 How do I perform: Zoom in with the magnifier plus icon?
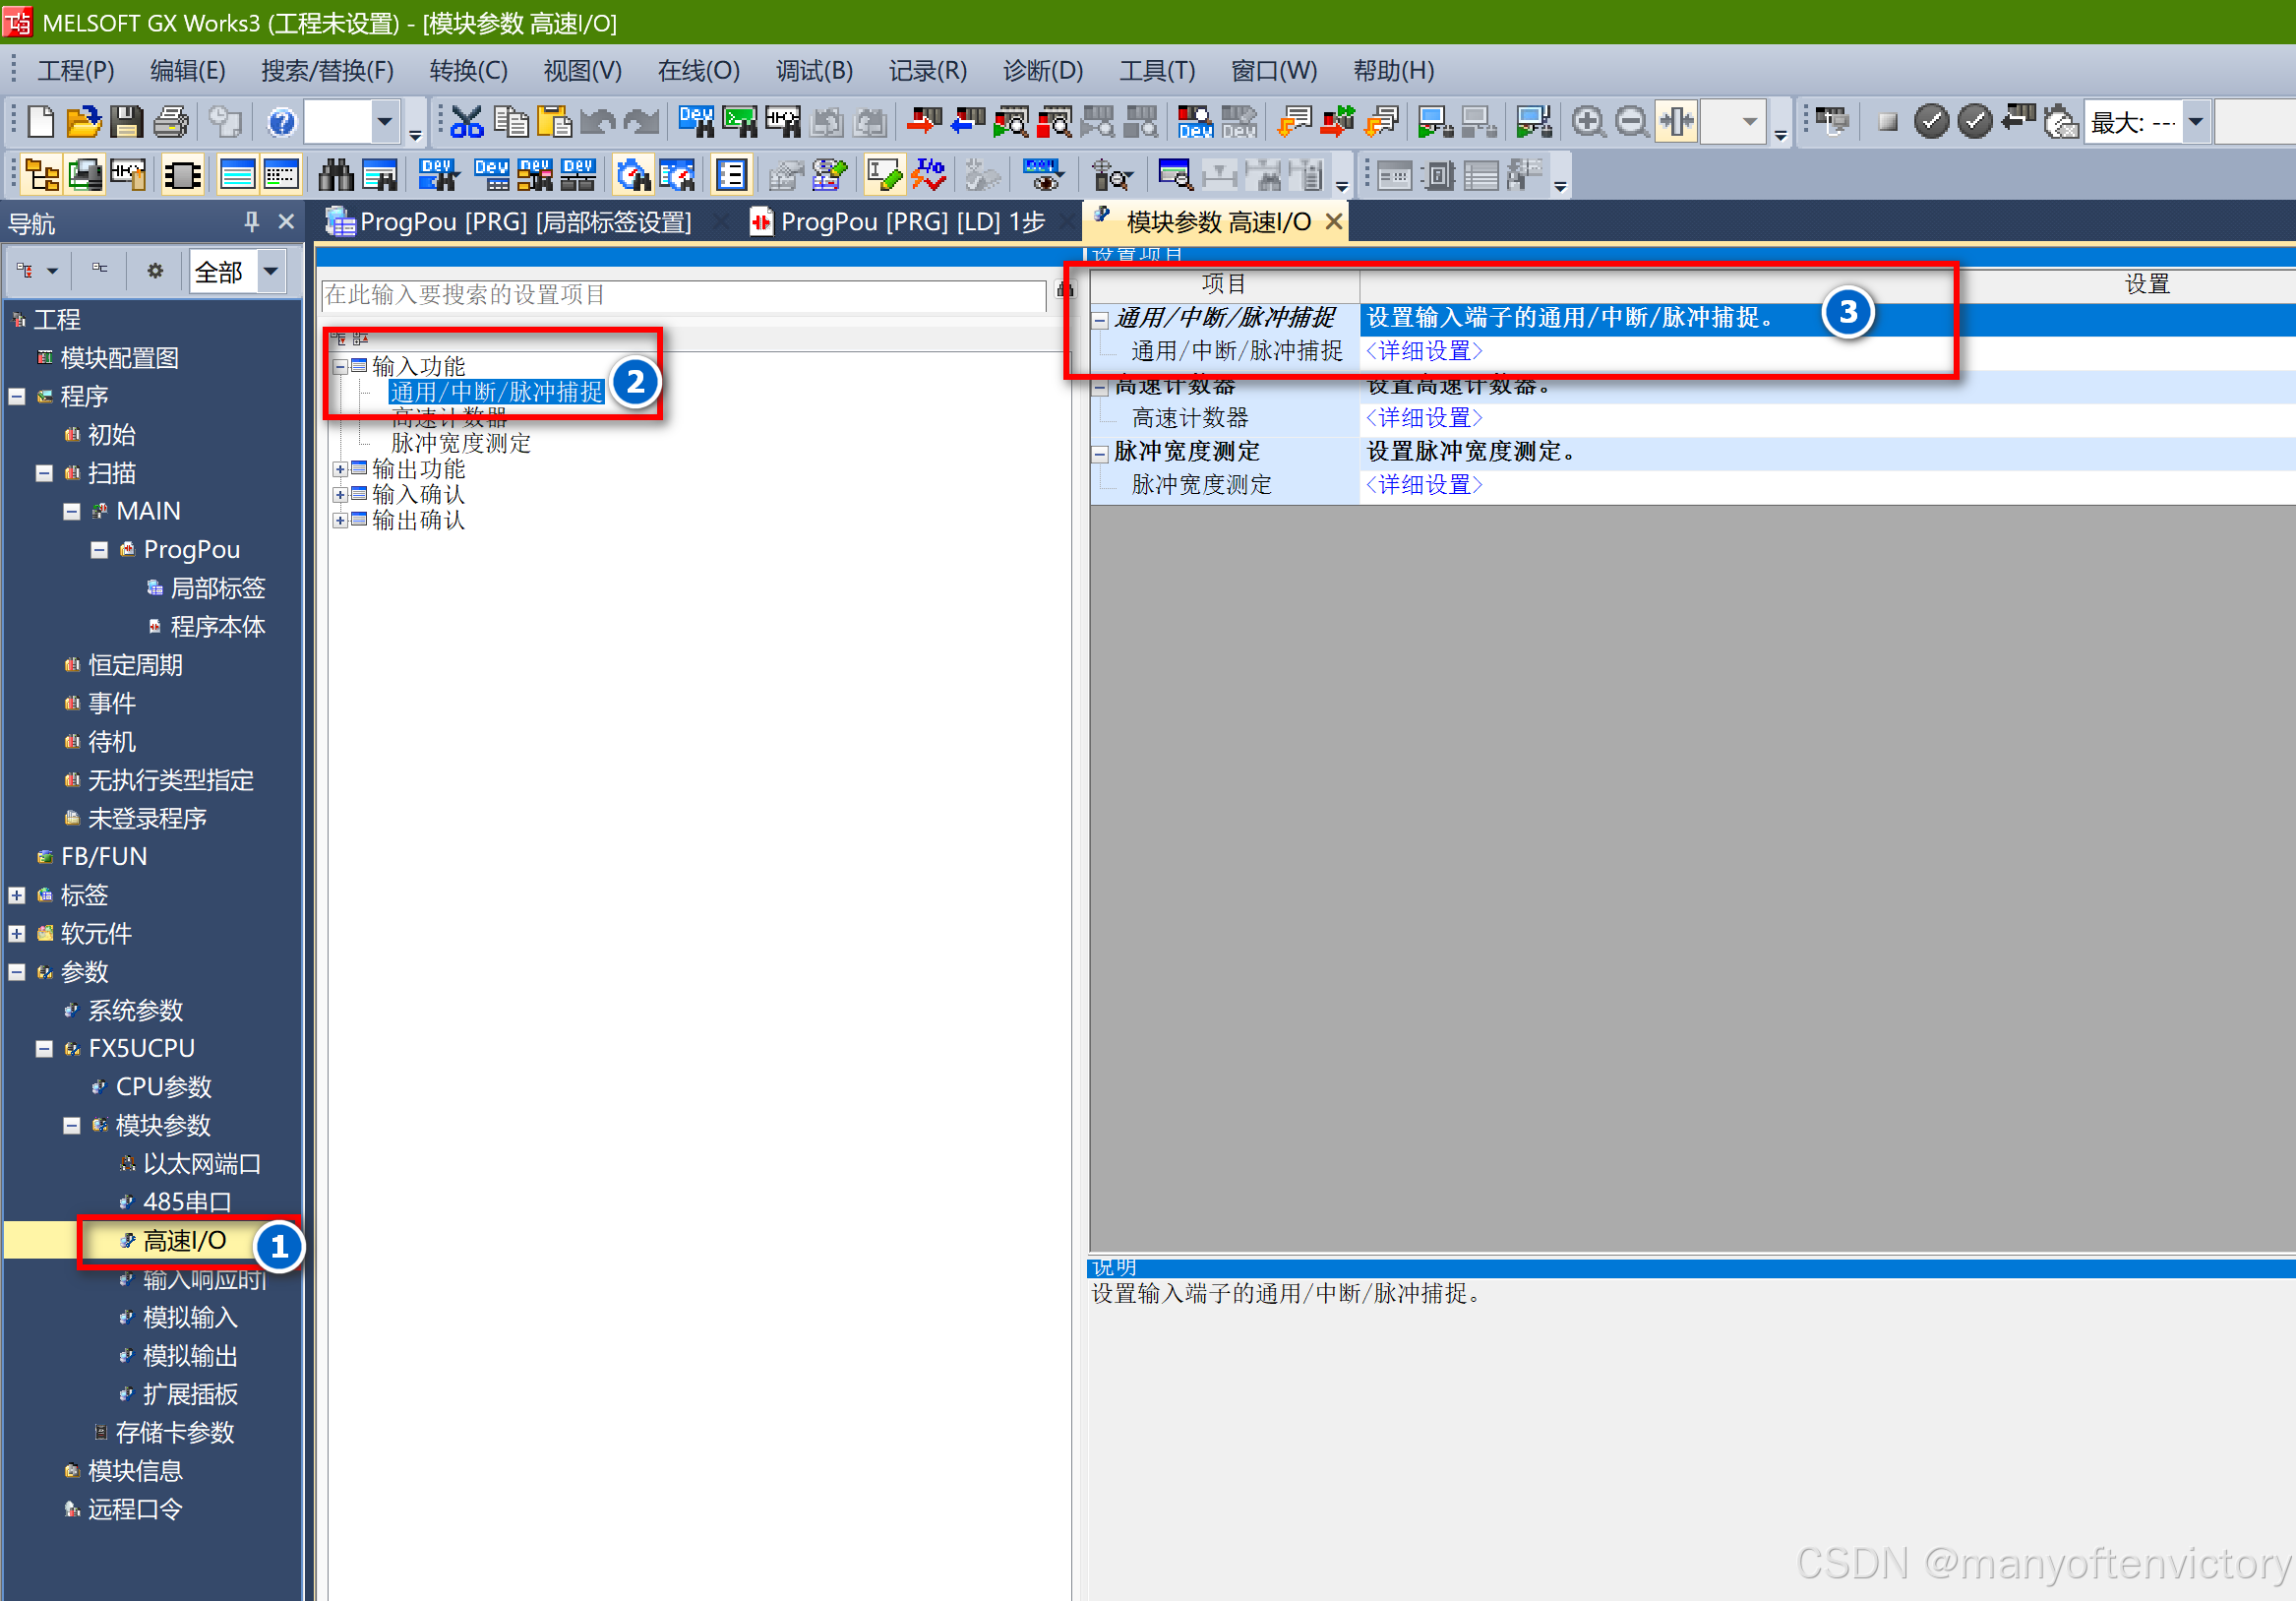[x=1588, y=122]
